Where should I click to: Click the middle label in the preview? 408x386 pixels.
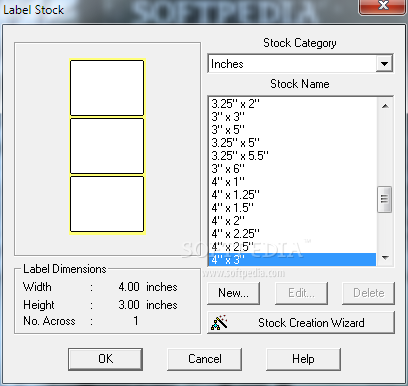pyautogui.click(x=107, y=146)
